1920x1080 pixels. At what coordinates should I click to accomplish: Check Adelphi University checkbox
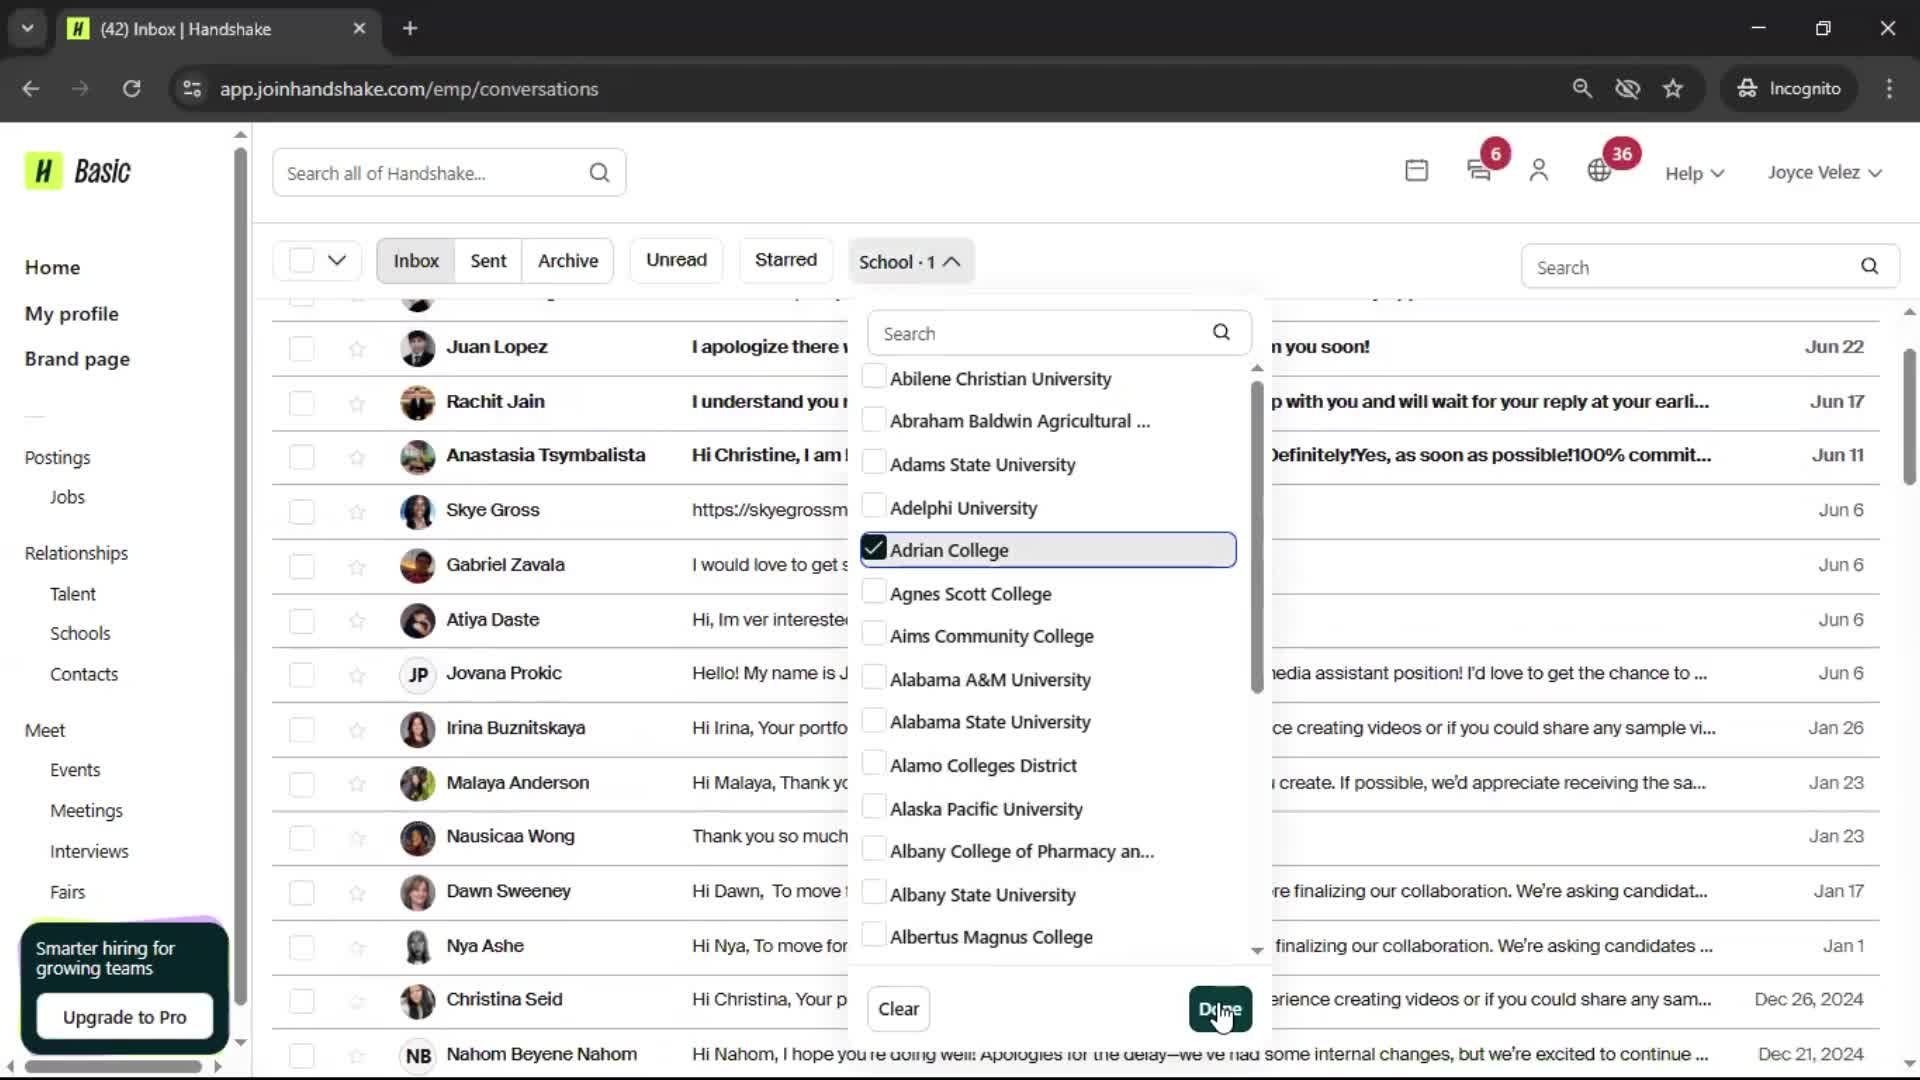[873, 506]
